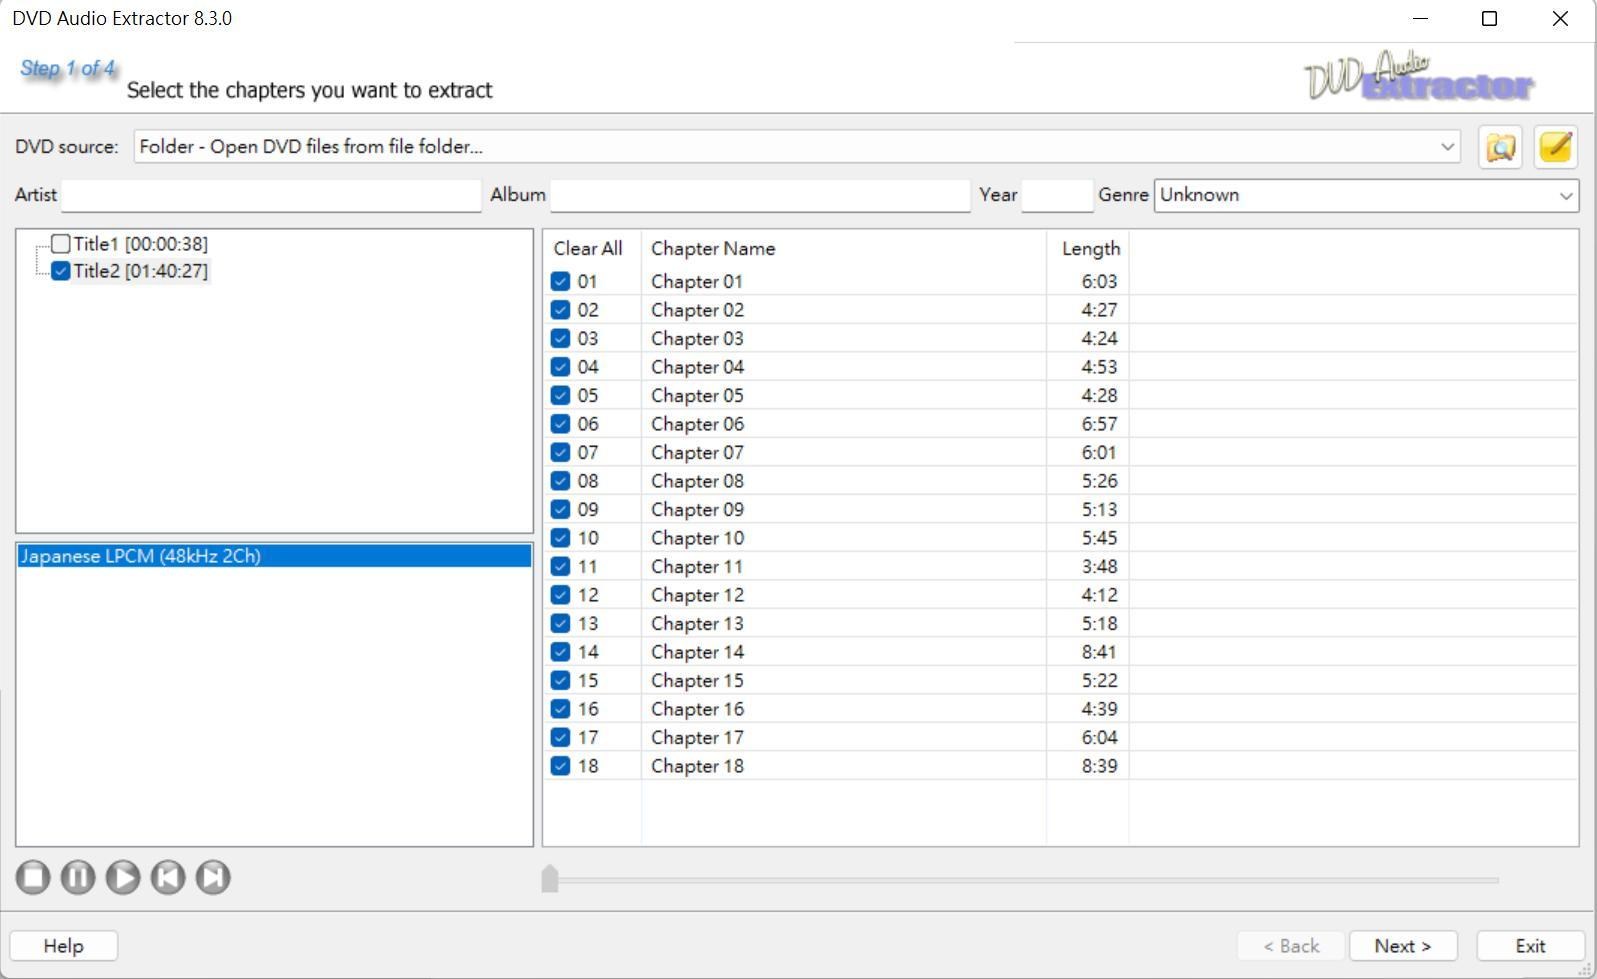Click the playback position slider thumb
The width and height of the screenshot is (1597, 979).
550,879
